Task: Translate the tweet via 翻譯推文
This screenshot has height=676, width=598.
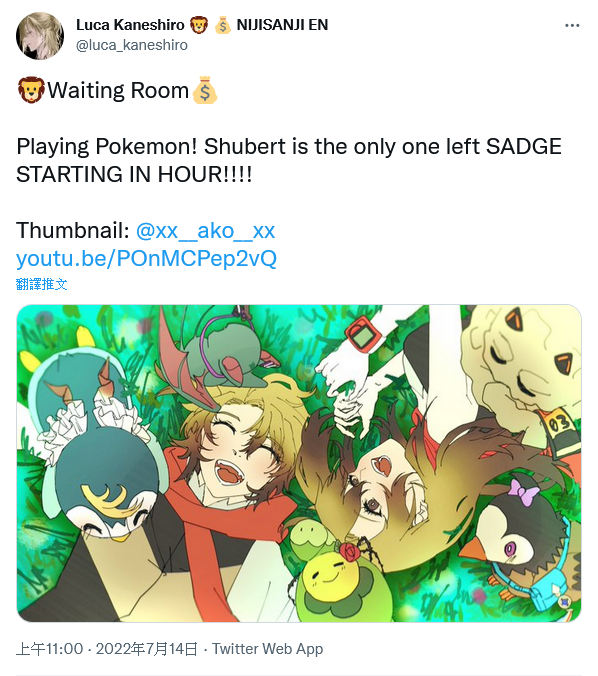Action: tap(41, 284)
